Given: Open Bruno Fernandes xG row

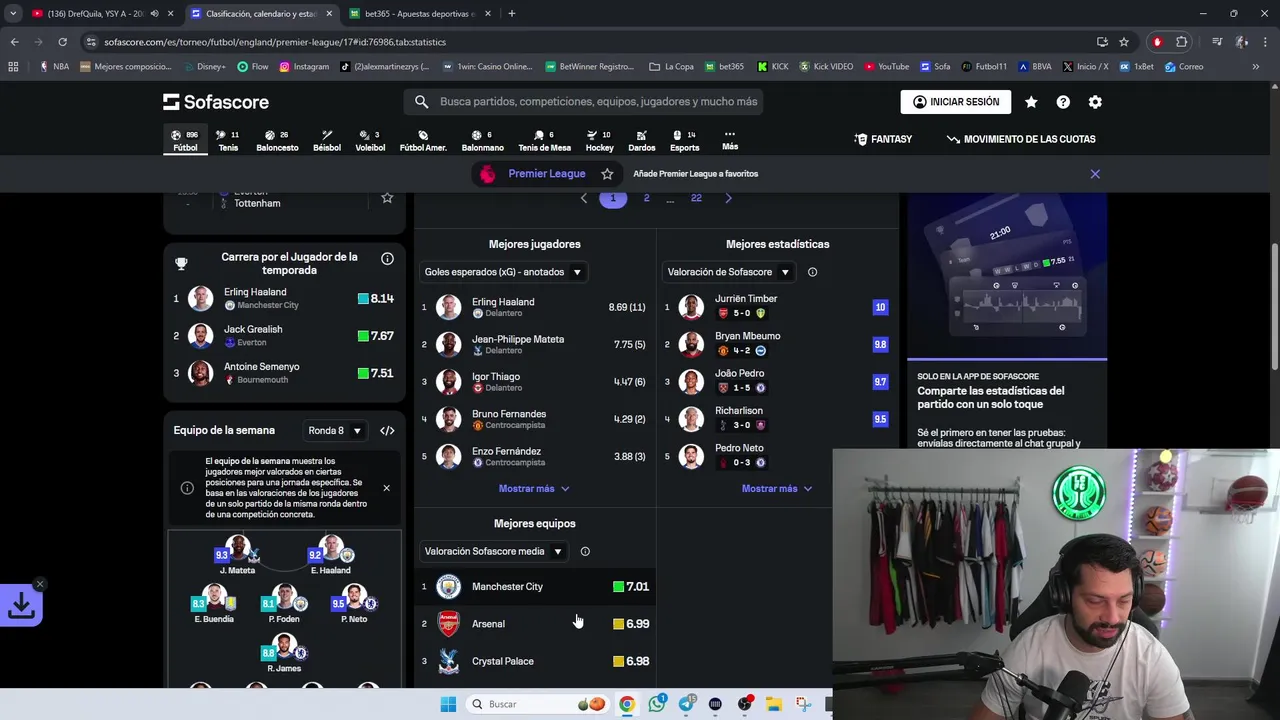Looking at the screenshot, I should [x=535, y=419].
